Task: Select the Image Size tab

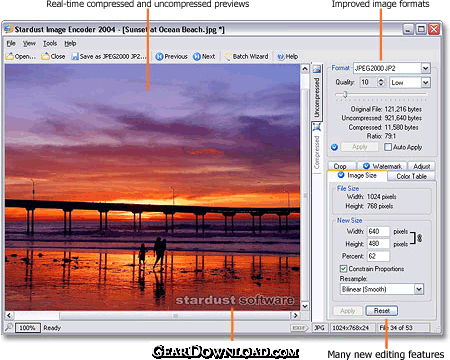Action: pos(357,175)
